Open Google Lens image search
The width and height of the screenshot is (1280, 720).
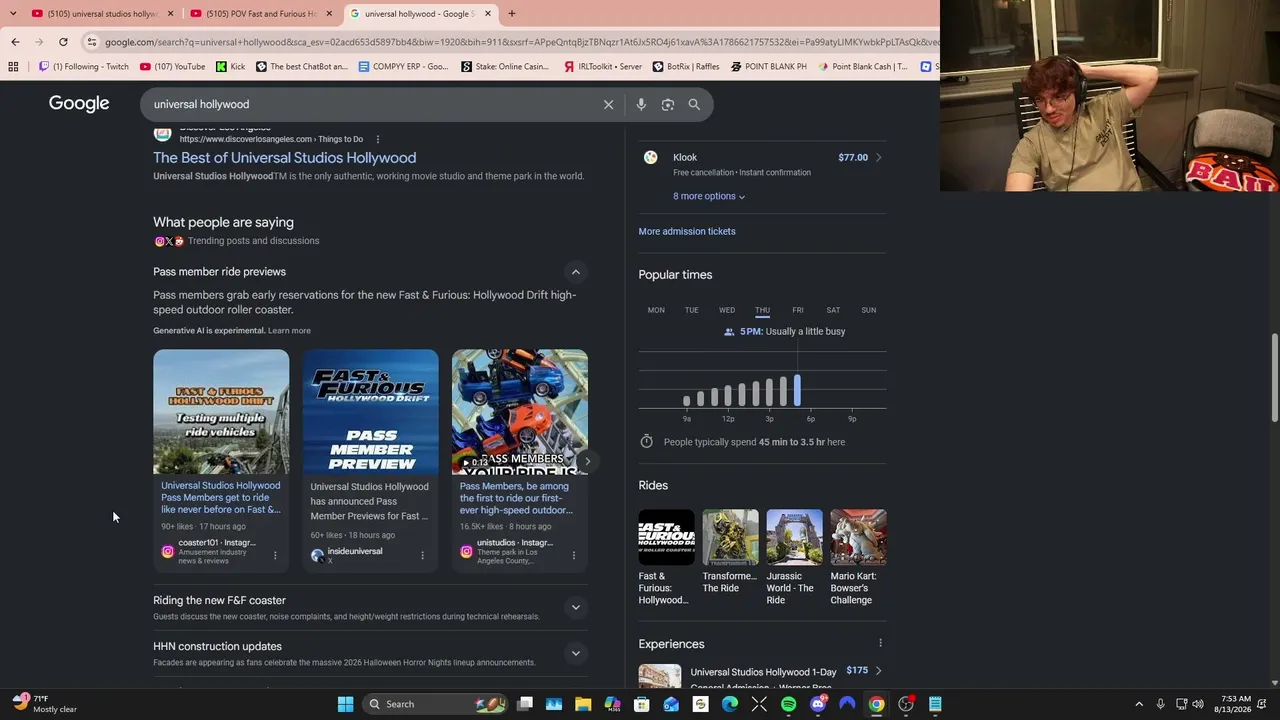[668, 104]
